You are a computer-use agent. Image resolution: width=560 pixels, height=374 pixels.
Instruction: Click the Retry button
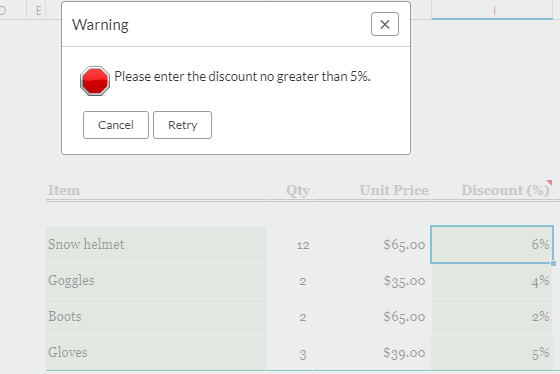click(182, 125)
